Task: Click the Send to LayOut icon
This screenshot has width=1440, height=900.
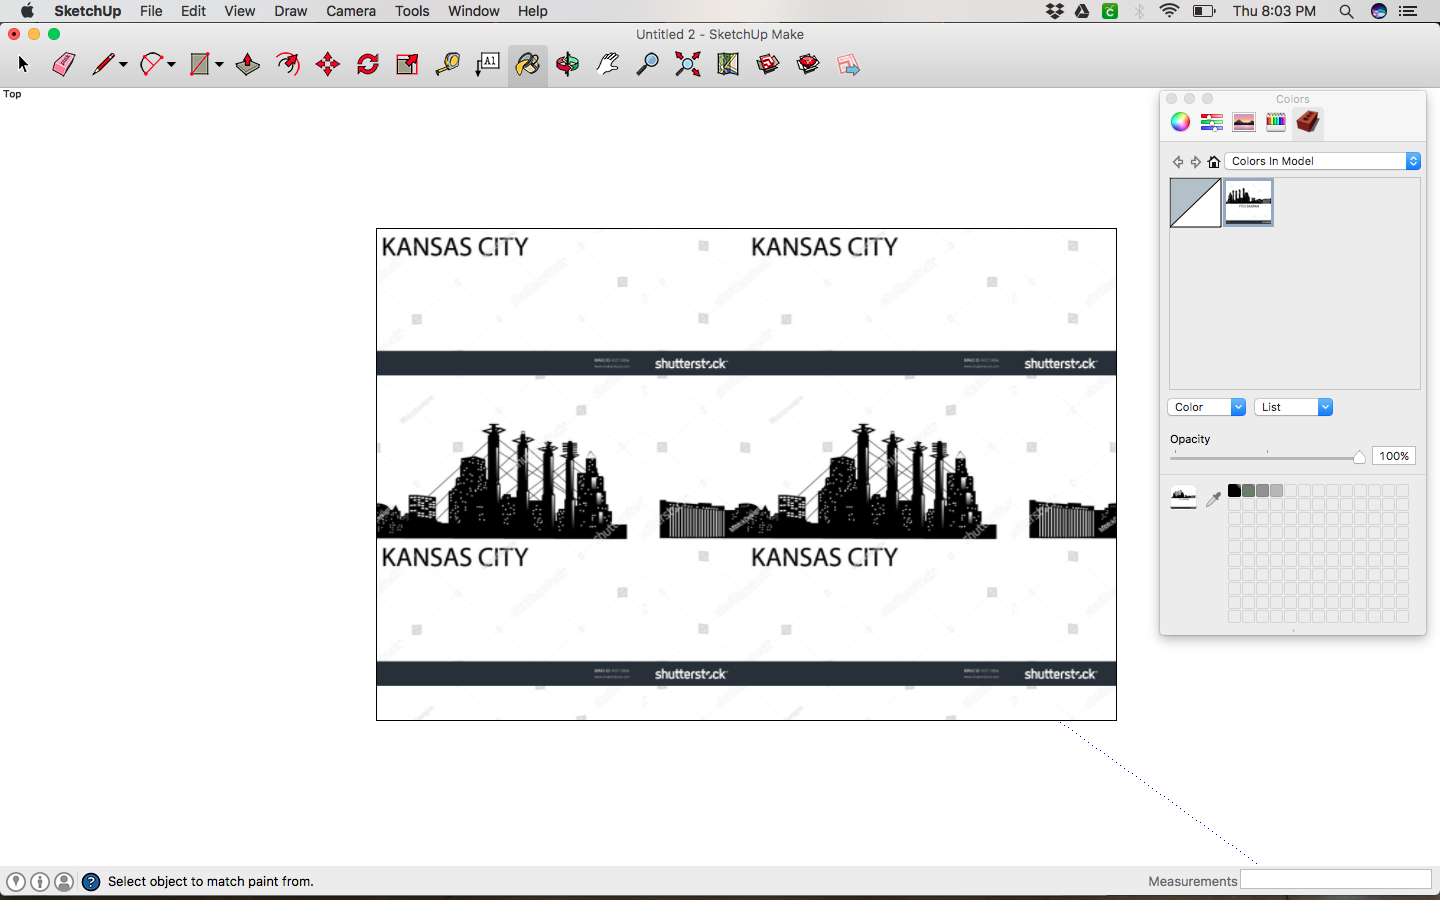Action: click(x=848, y=65)
